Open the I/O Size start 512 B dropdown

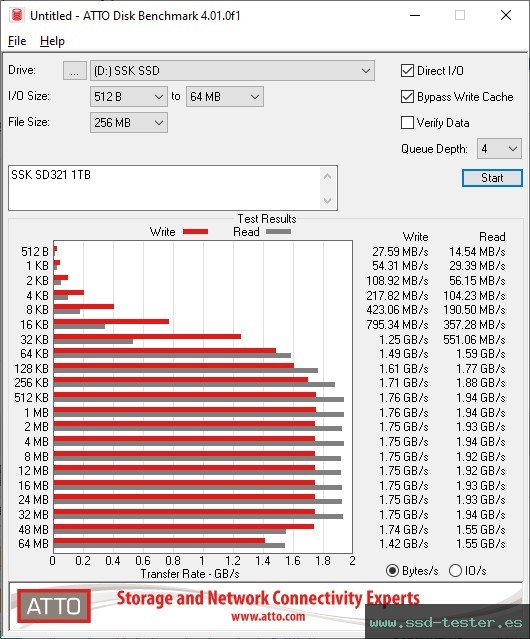(129, 97)
